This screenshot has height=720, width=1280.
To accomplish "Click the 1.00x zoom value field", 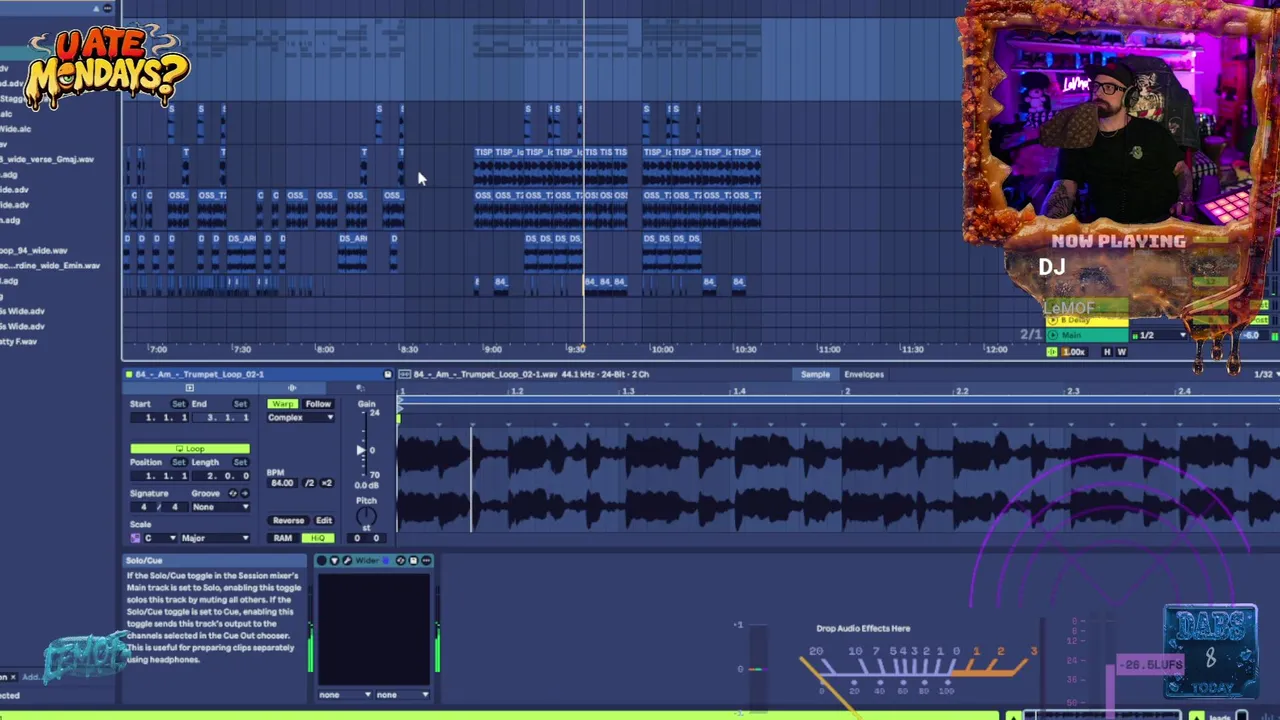I will 1074,352.
